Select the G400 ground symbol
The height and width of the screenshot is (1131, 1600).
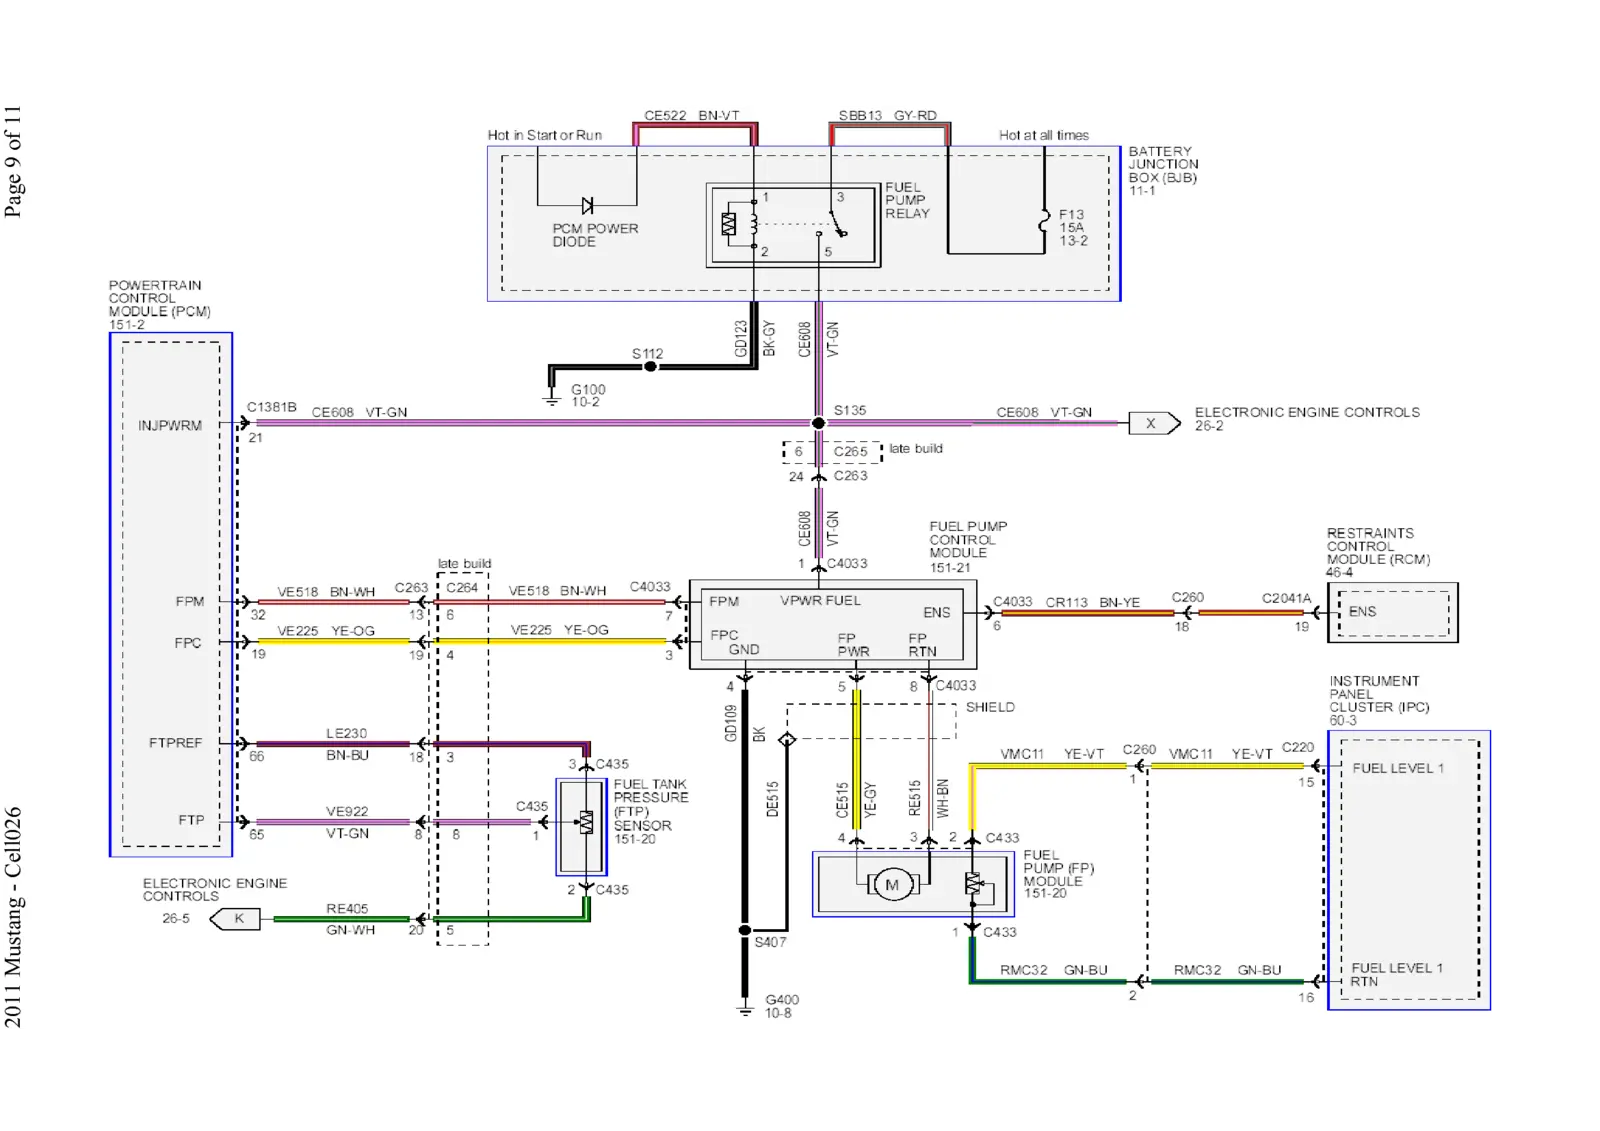[744, 1010]
